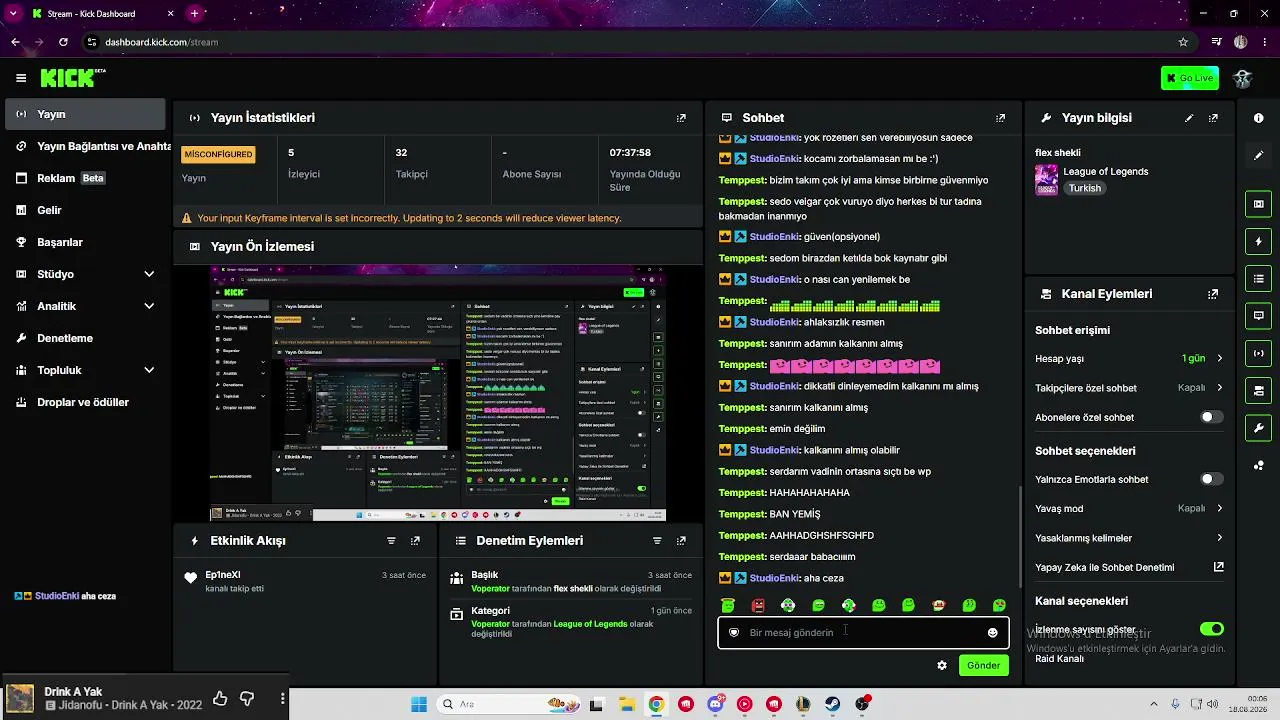Enable Abonelere özel sohbet toggle
This screenshot has width=1280, height=720.
(1211, 417)
